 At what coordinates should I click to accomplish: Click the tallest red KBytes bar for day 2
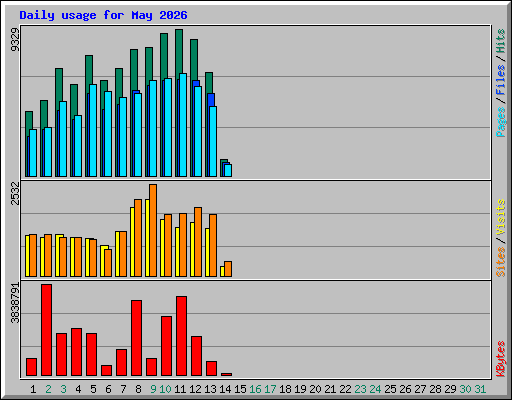click(46, 330)
